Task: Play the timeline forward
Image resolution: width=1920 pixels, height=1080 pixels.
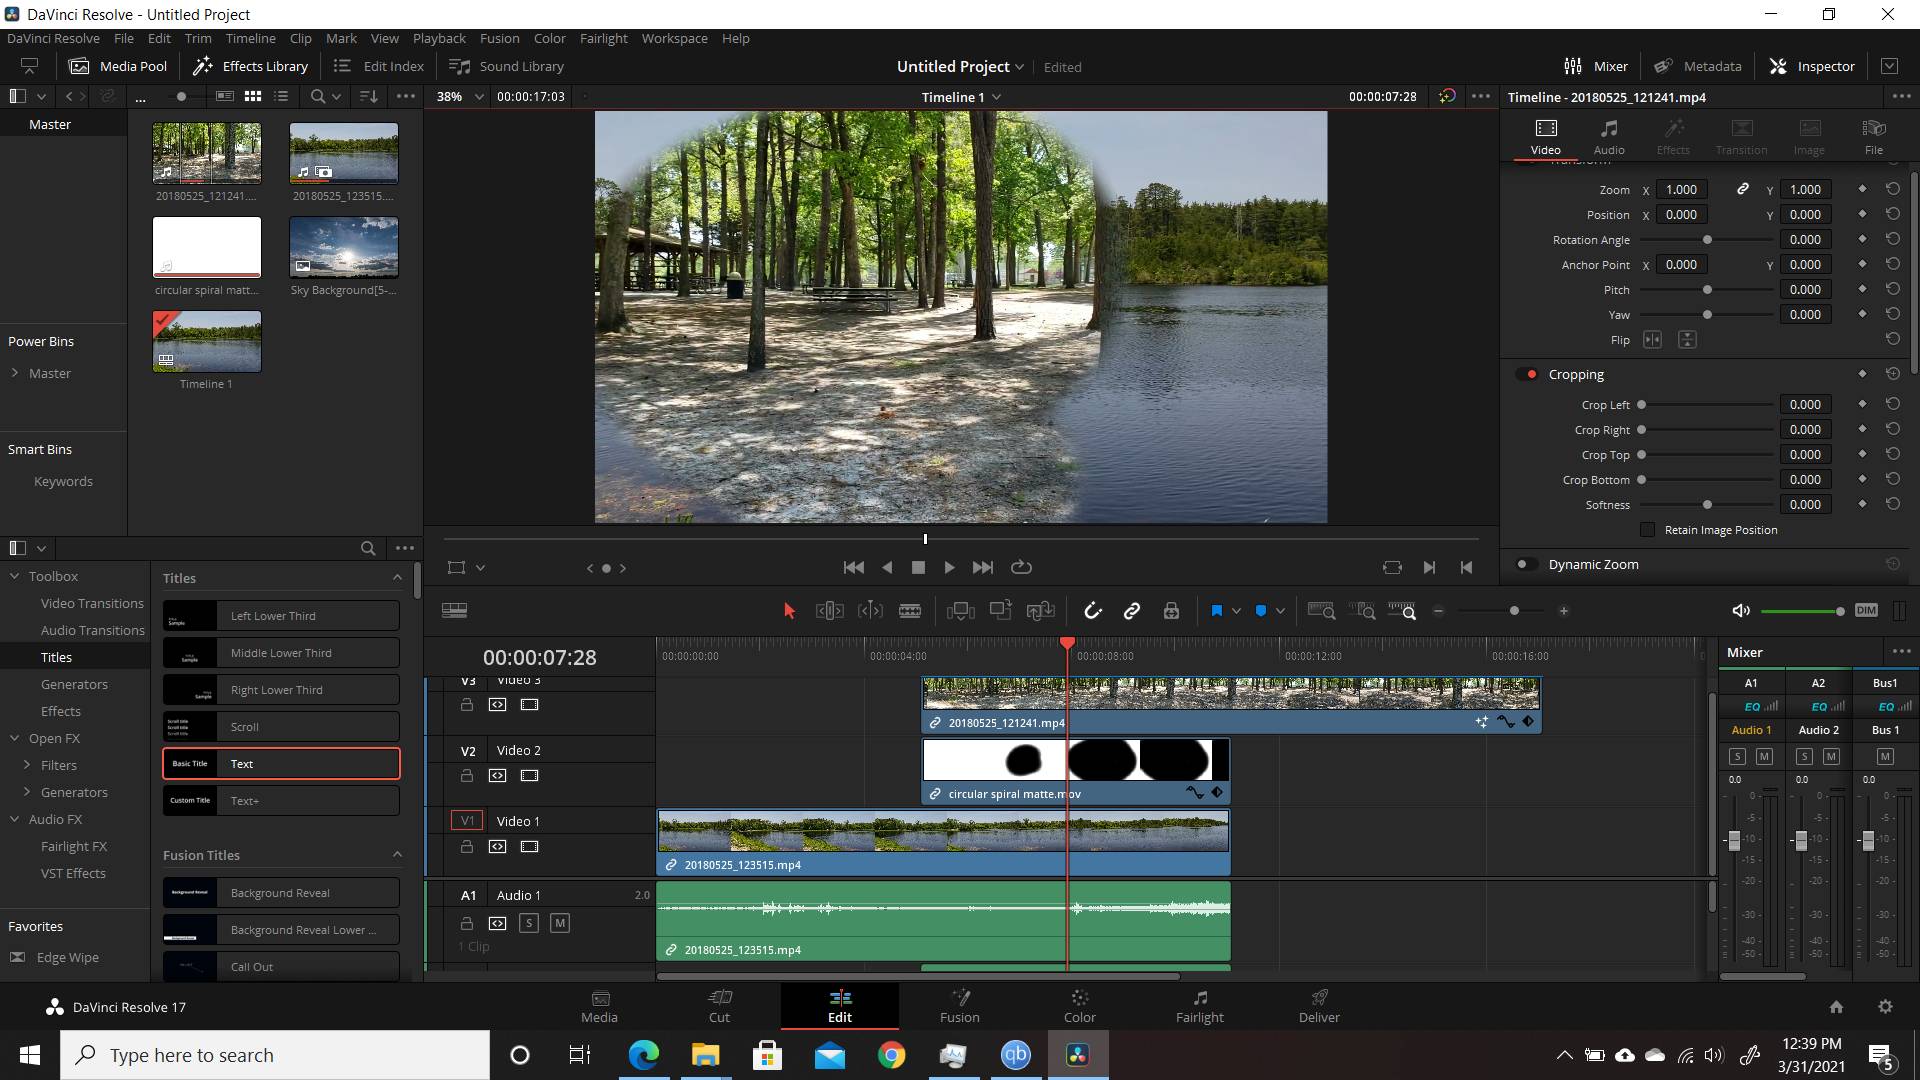Action: coord(949,567)
